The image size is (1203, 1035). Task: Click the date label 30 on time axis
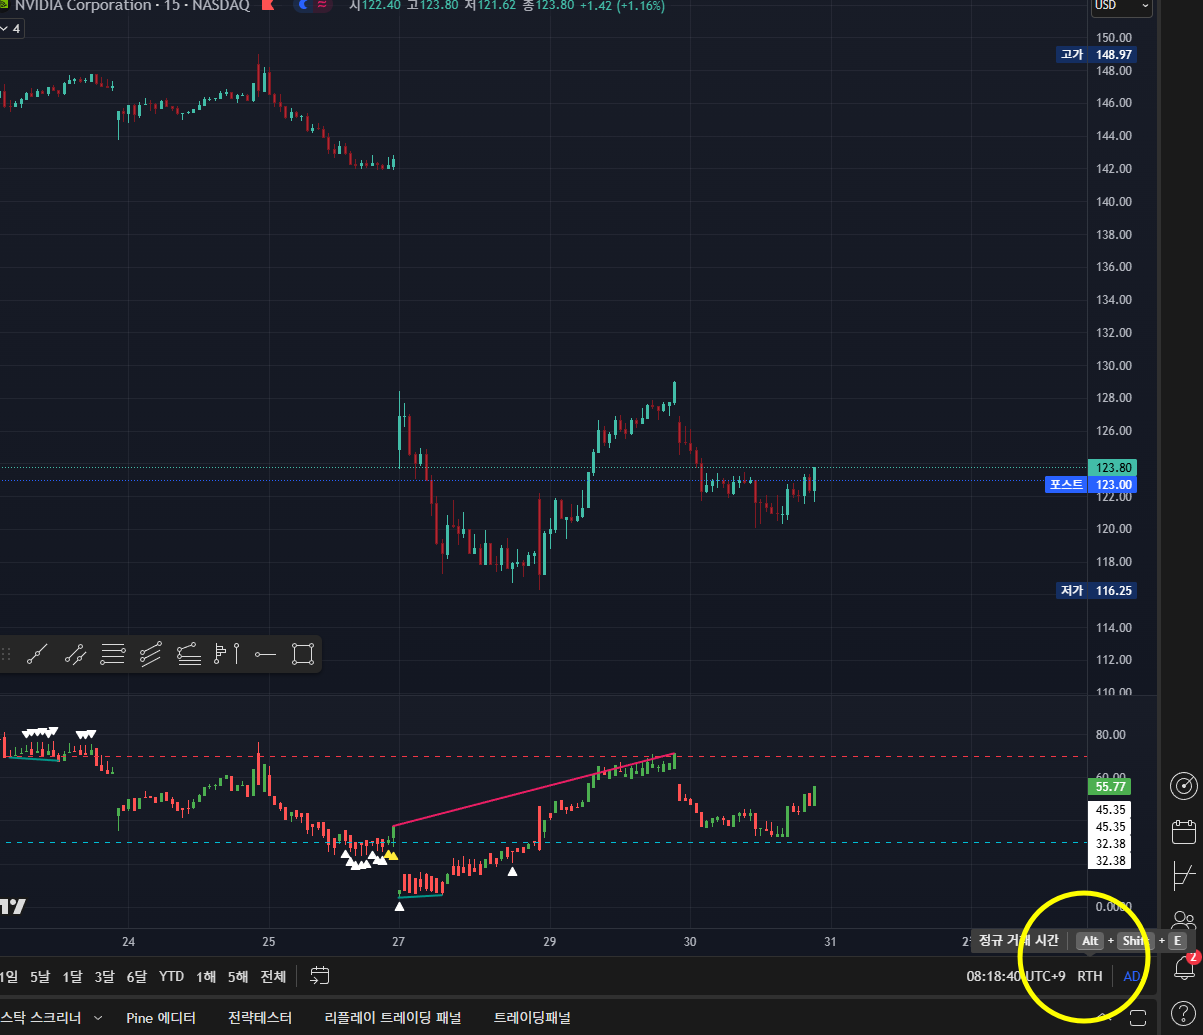[x=690, y=941]
